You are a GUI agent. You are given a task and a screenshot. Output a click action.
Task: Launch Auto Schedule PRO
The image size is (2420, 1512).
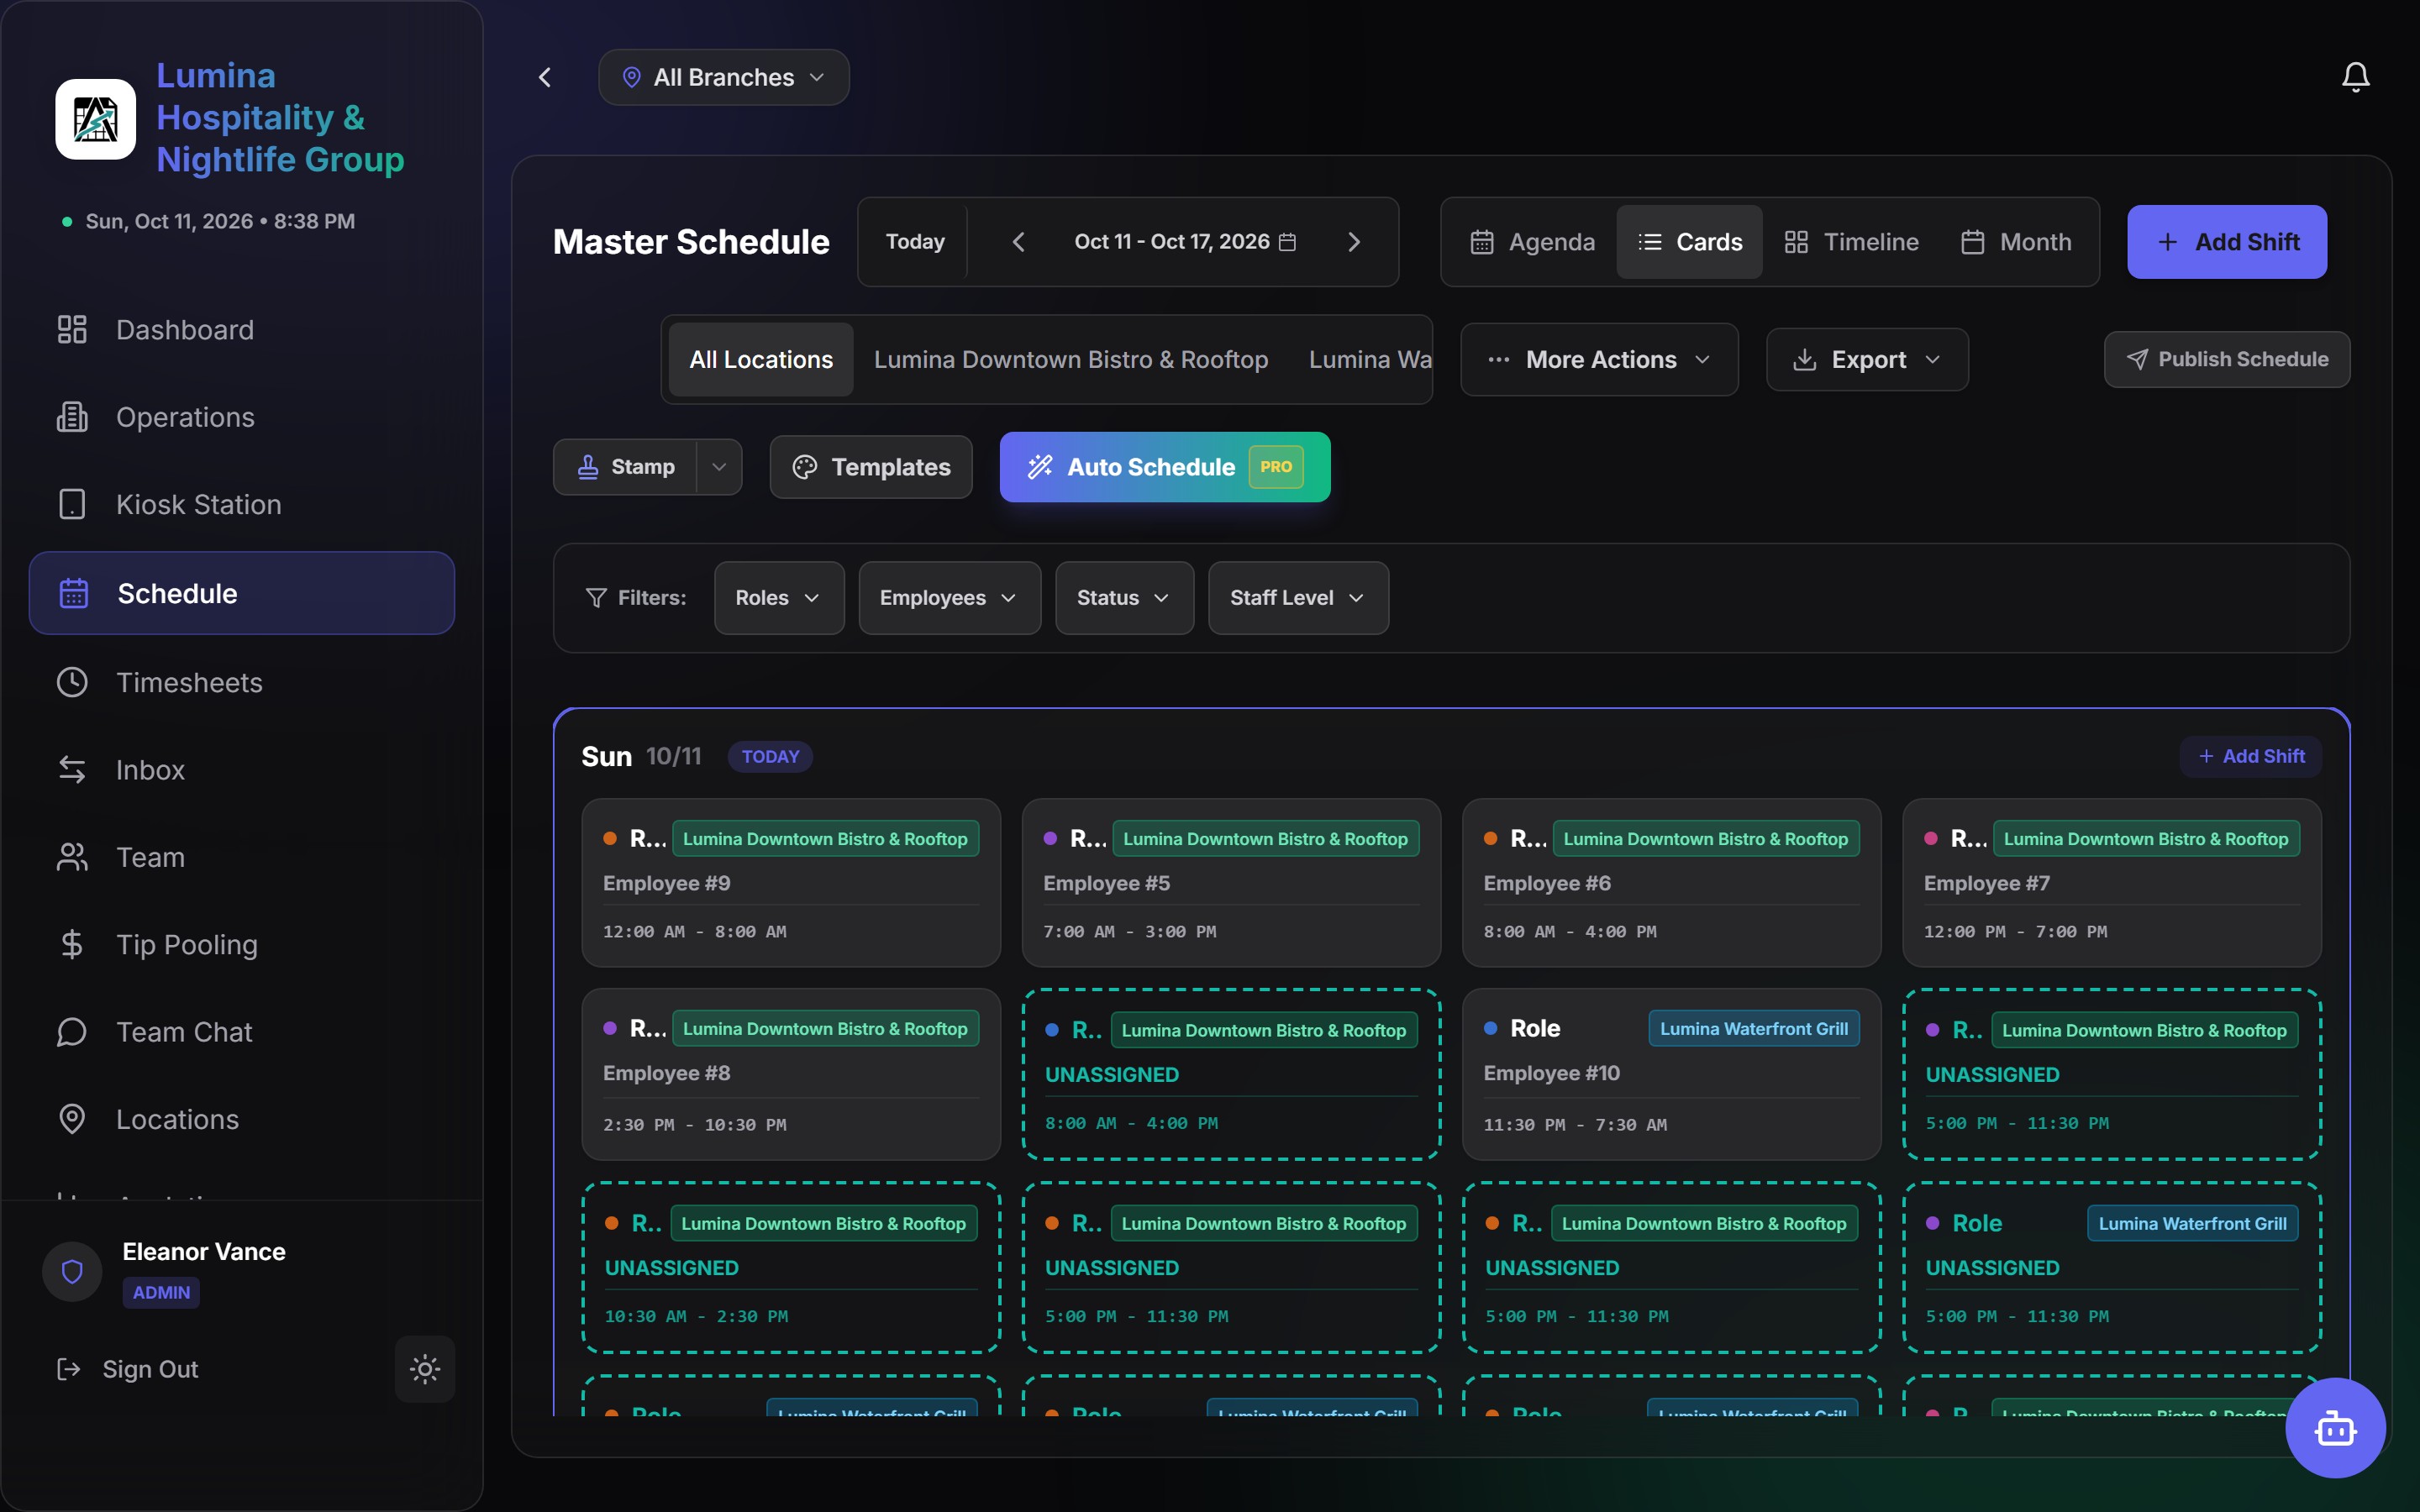[x=1165, y=467]
